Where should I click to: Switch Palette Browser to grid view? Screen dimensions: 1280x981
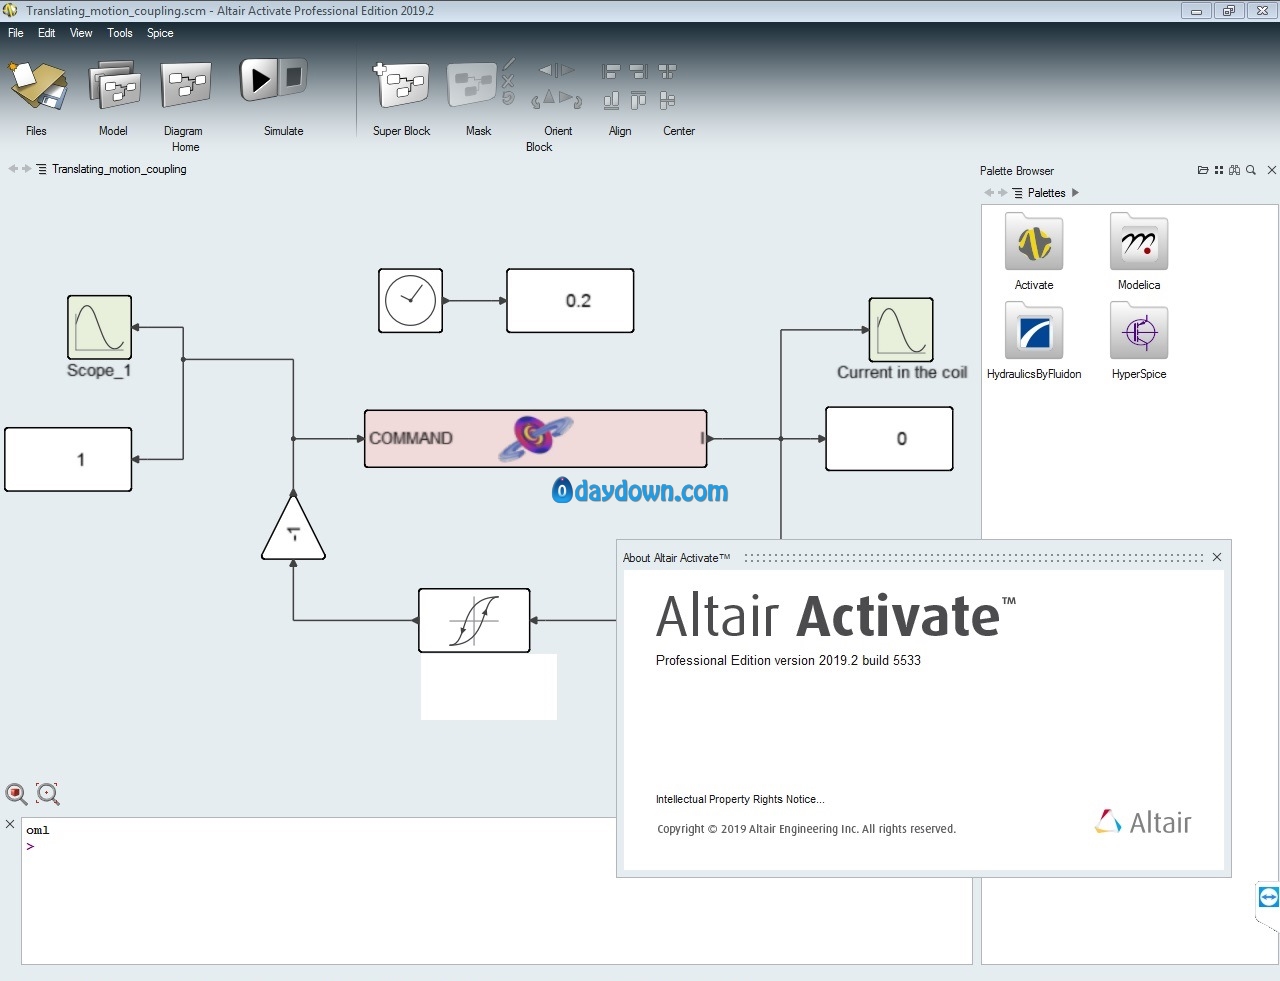1219,170
